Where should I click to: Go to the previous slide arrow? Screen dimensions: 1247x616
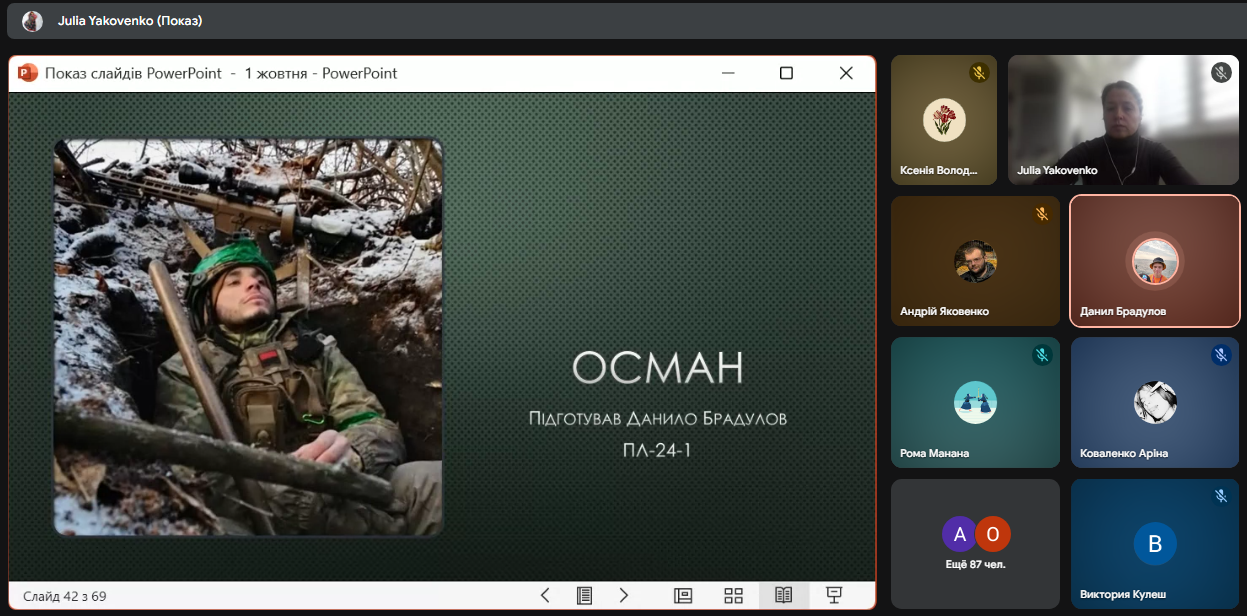pos(545,596)
